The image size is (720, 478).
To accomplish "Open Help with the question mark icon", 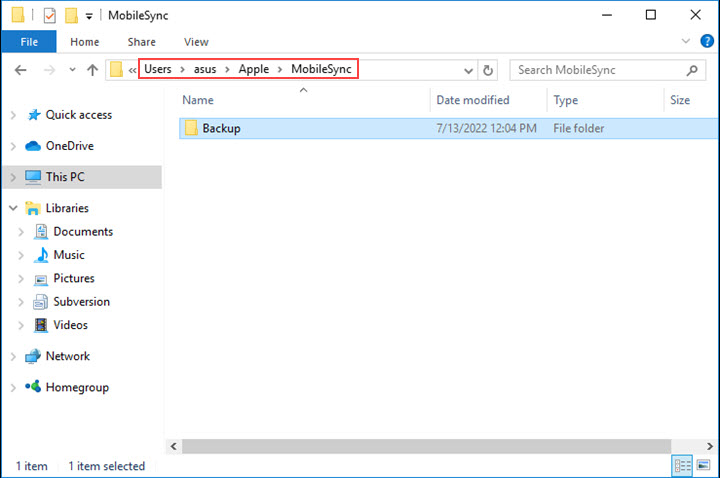I will coord(707,41).
